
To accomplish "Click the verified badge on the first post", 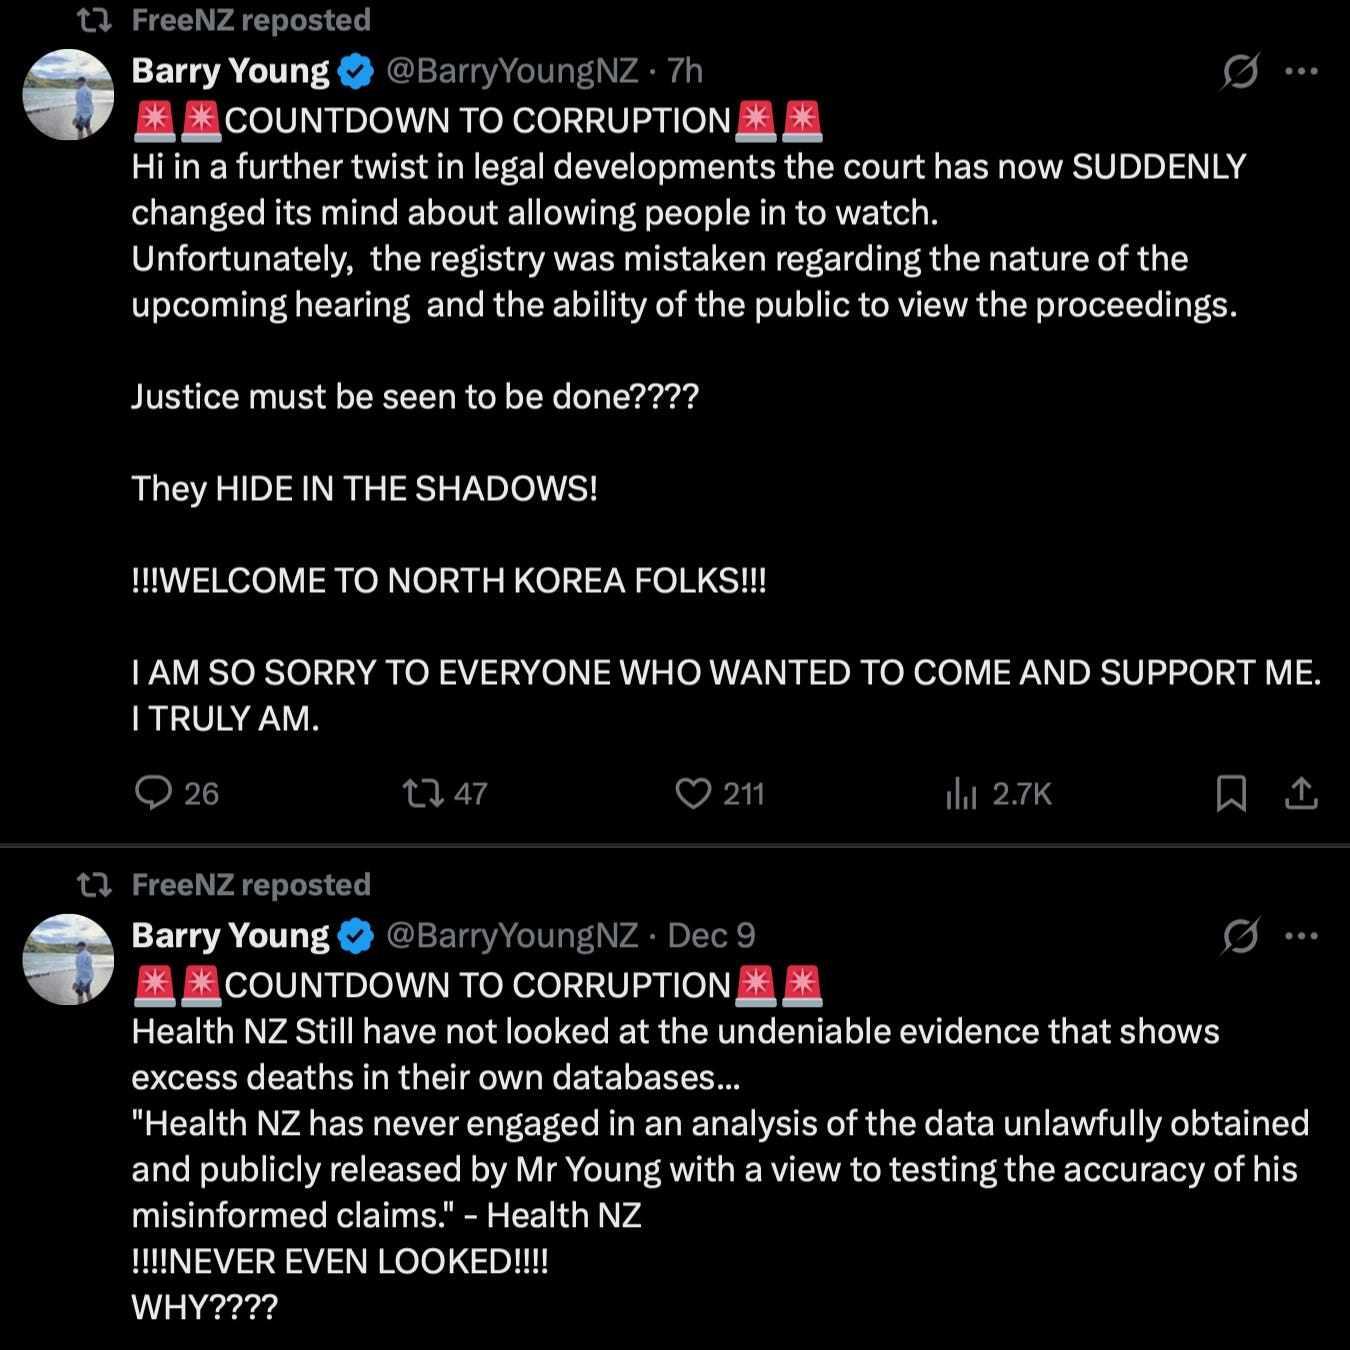I will 356,72.
